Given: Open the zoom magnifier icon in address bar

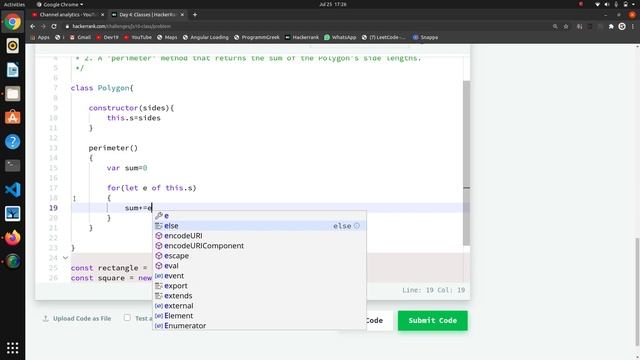Looking at the screenshot, I should coord(555,26).
